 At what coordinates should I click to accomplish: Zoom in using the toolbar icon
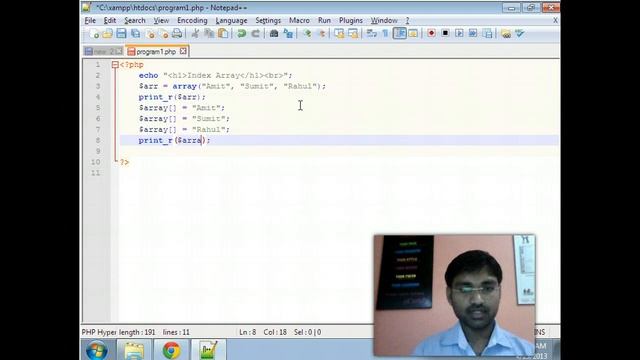coord(307,34)
